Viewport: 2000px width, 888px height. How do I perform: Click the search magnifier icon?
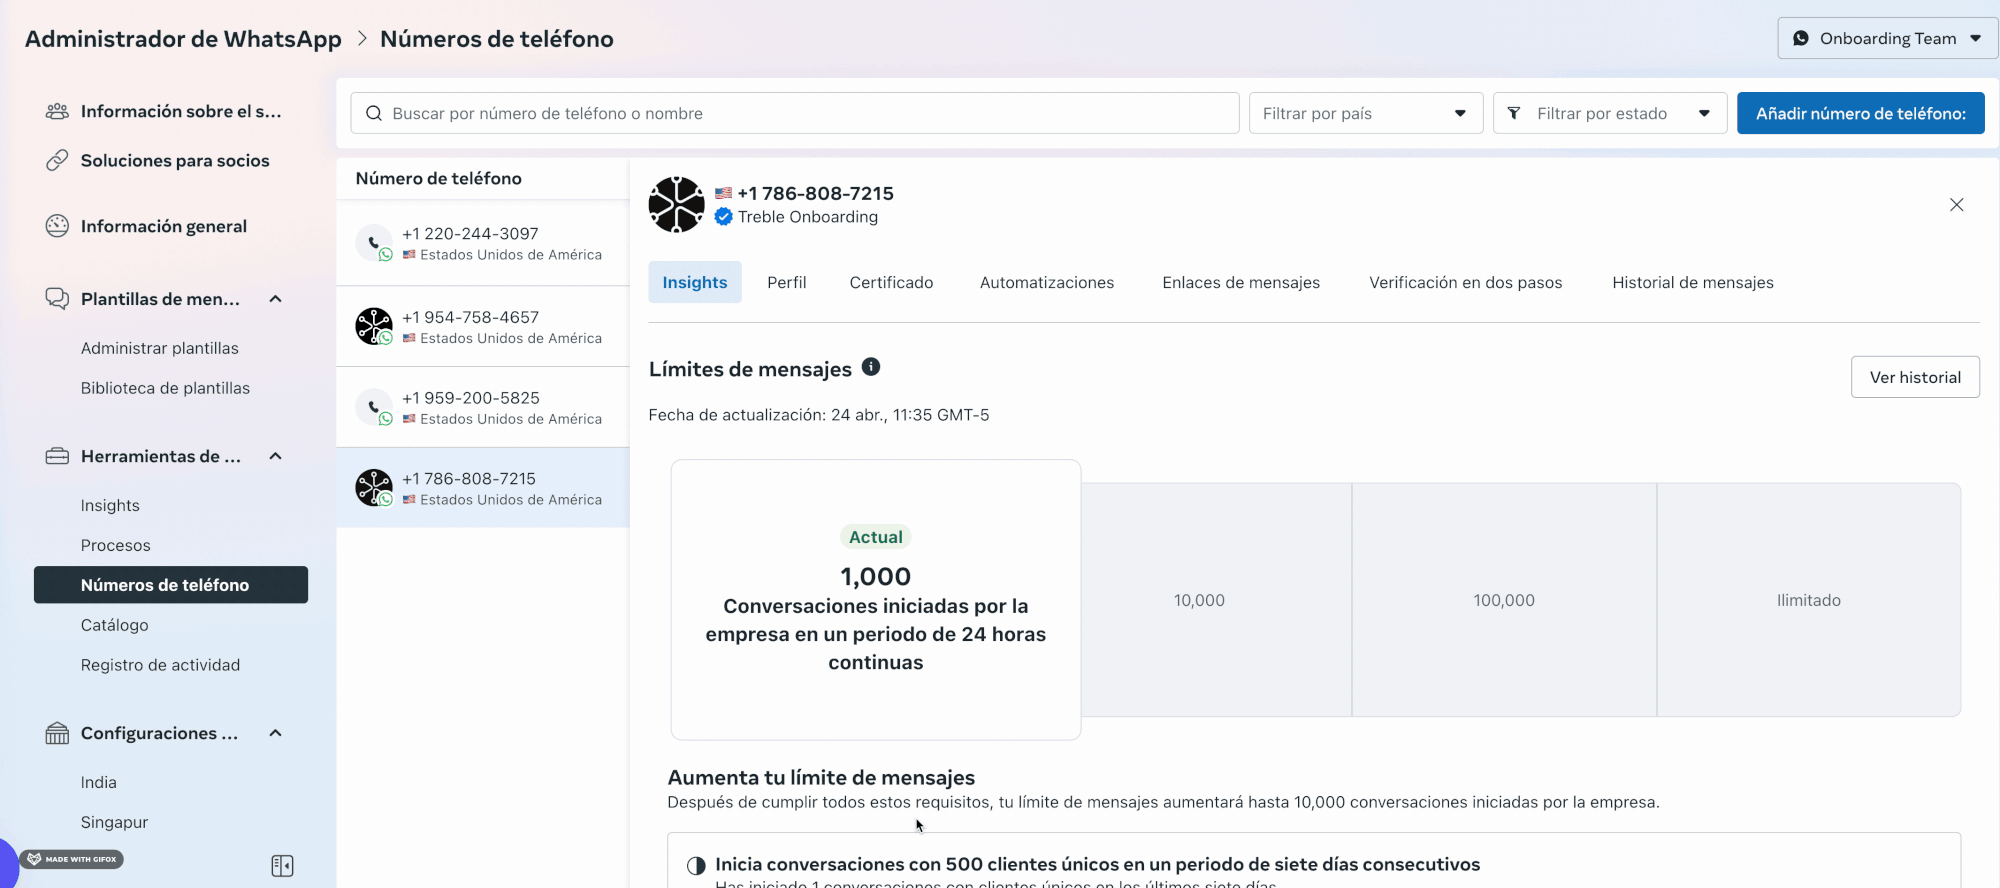[x=374, y=114]
